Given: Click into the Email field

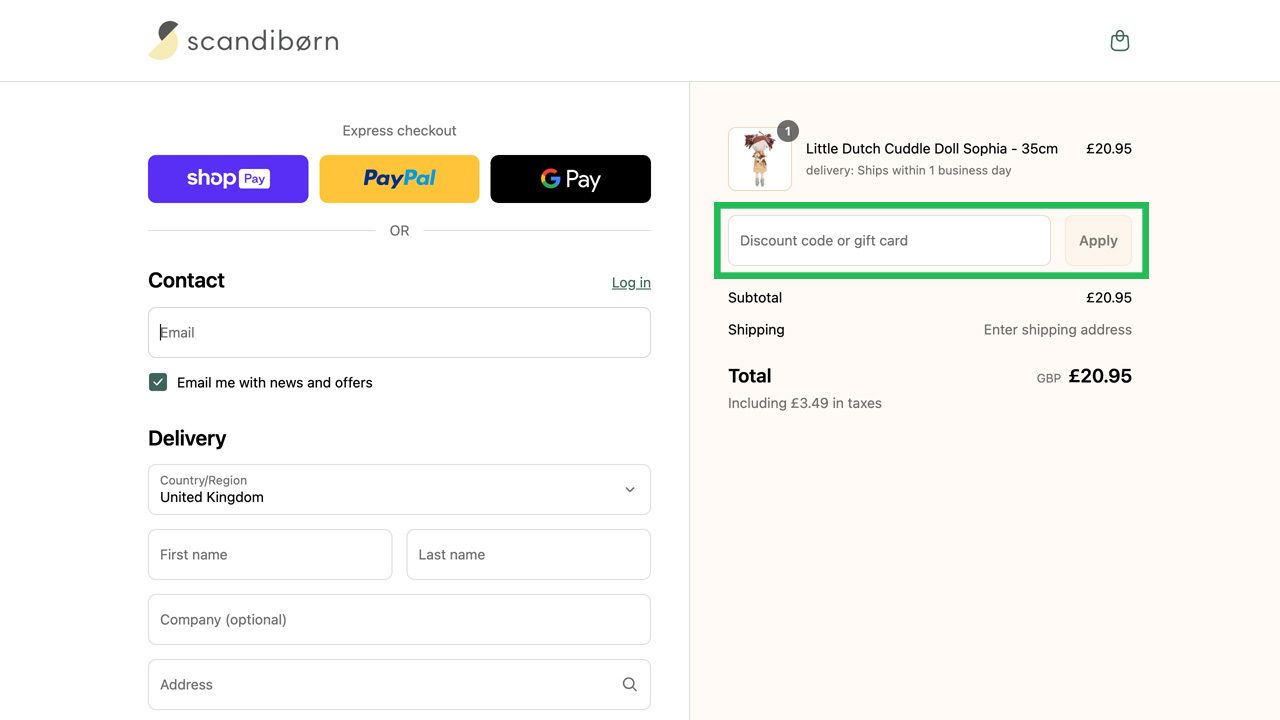Looking at the screenshot, I should point(399,332).
